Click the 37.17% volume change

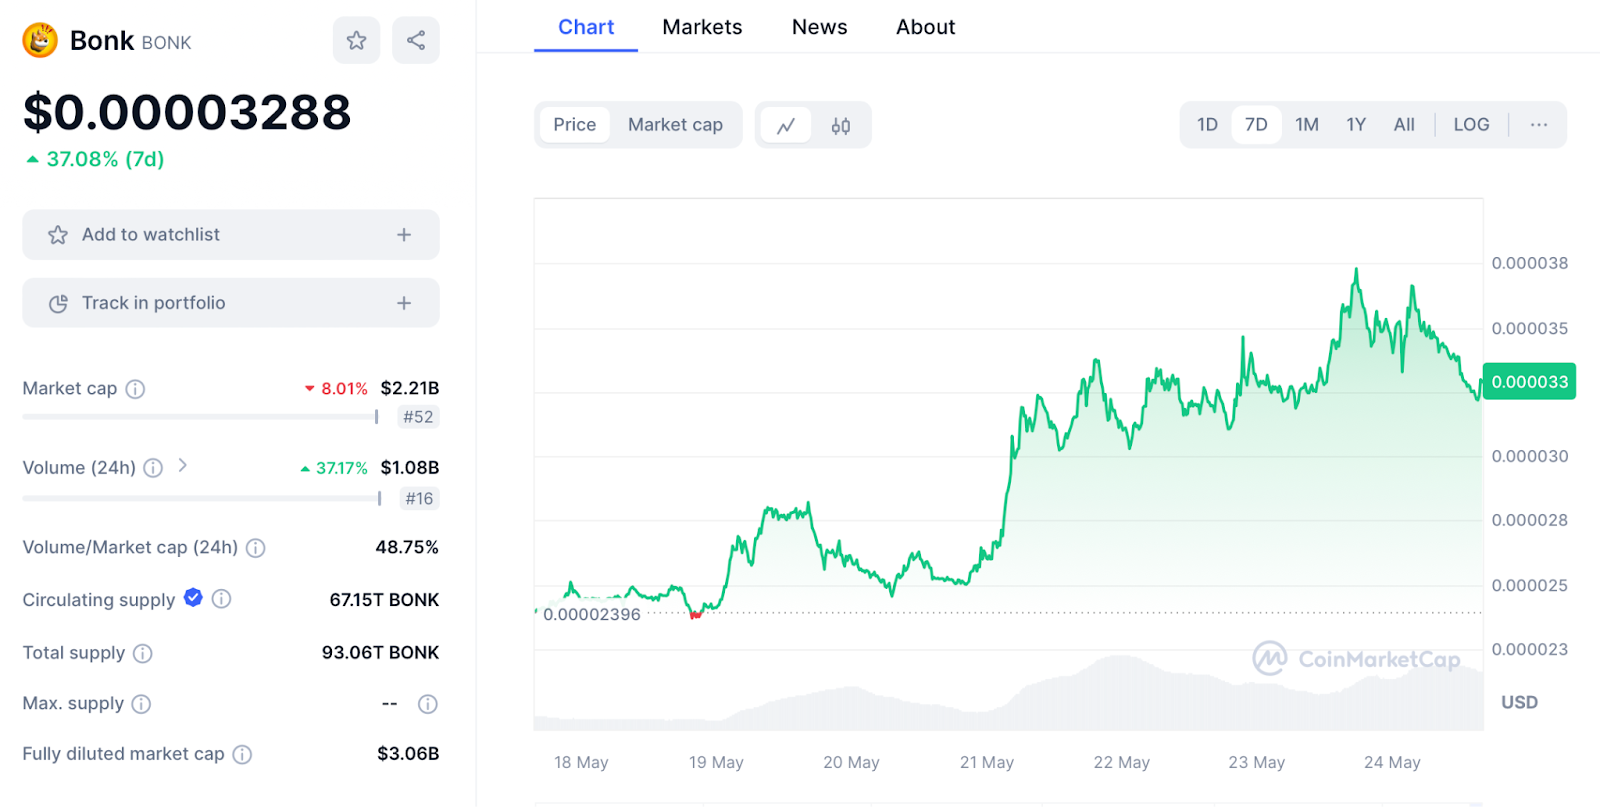(x=342, y=468)
